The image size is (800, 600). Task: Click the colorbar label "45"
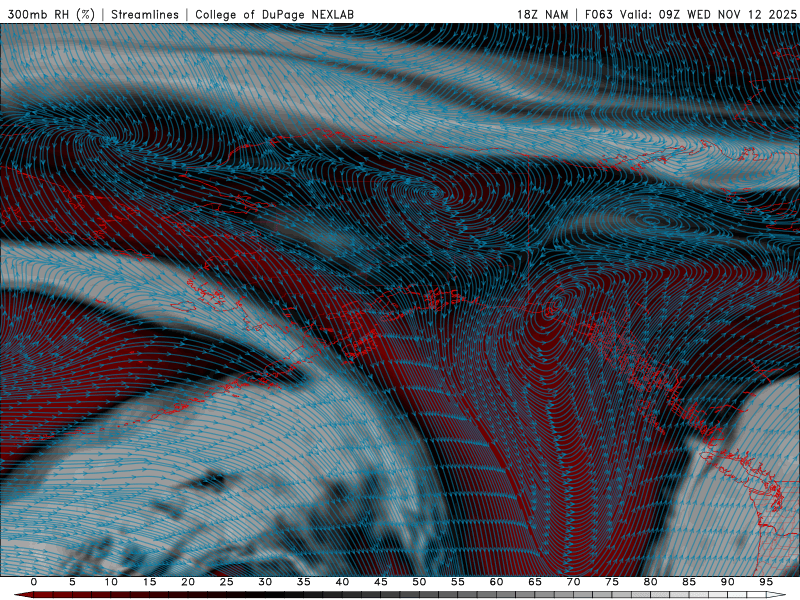click(x=381, y=582)
